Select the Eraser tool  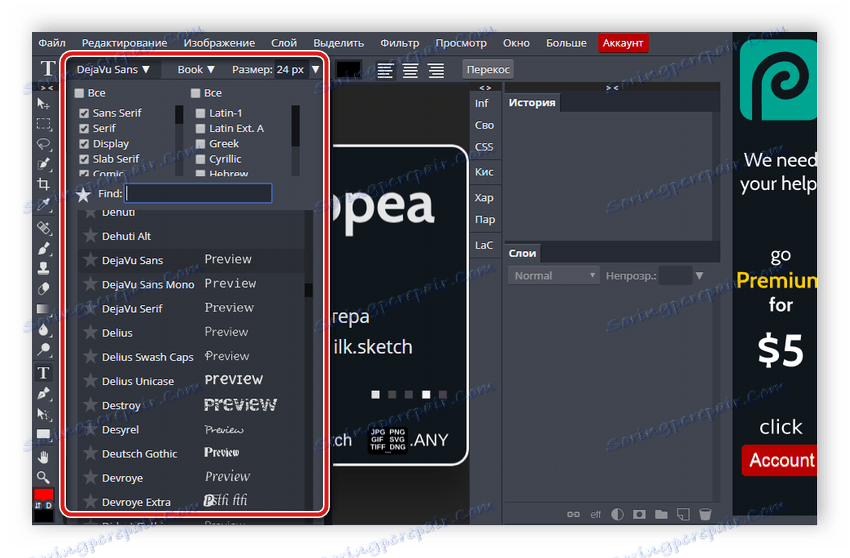[x=43, y=288]
